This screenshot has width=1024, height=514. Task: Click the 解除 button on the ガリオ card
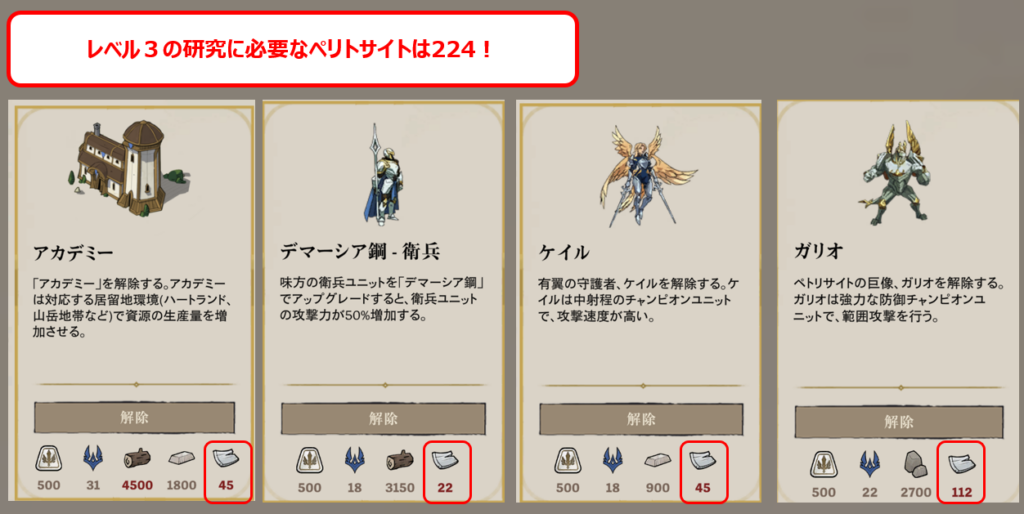(899, 422)
